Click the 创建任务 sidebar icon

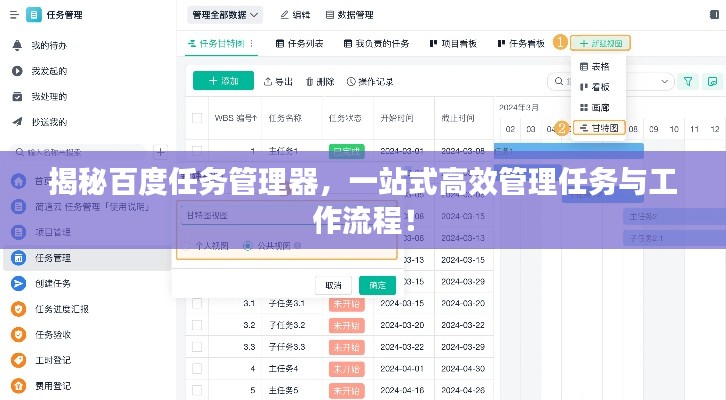click(x=18, y=283)
